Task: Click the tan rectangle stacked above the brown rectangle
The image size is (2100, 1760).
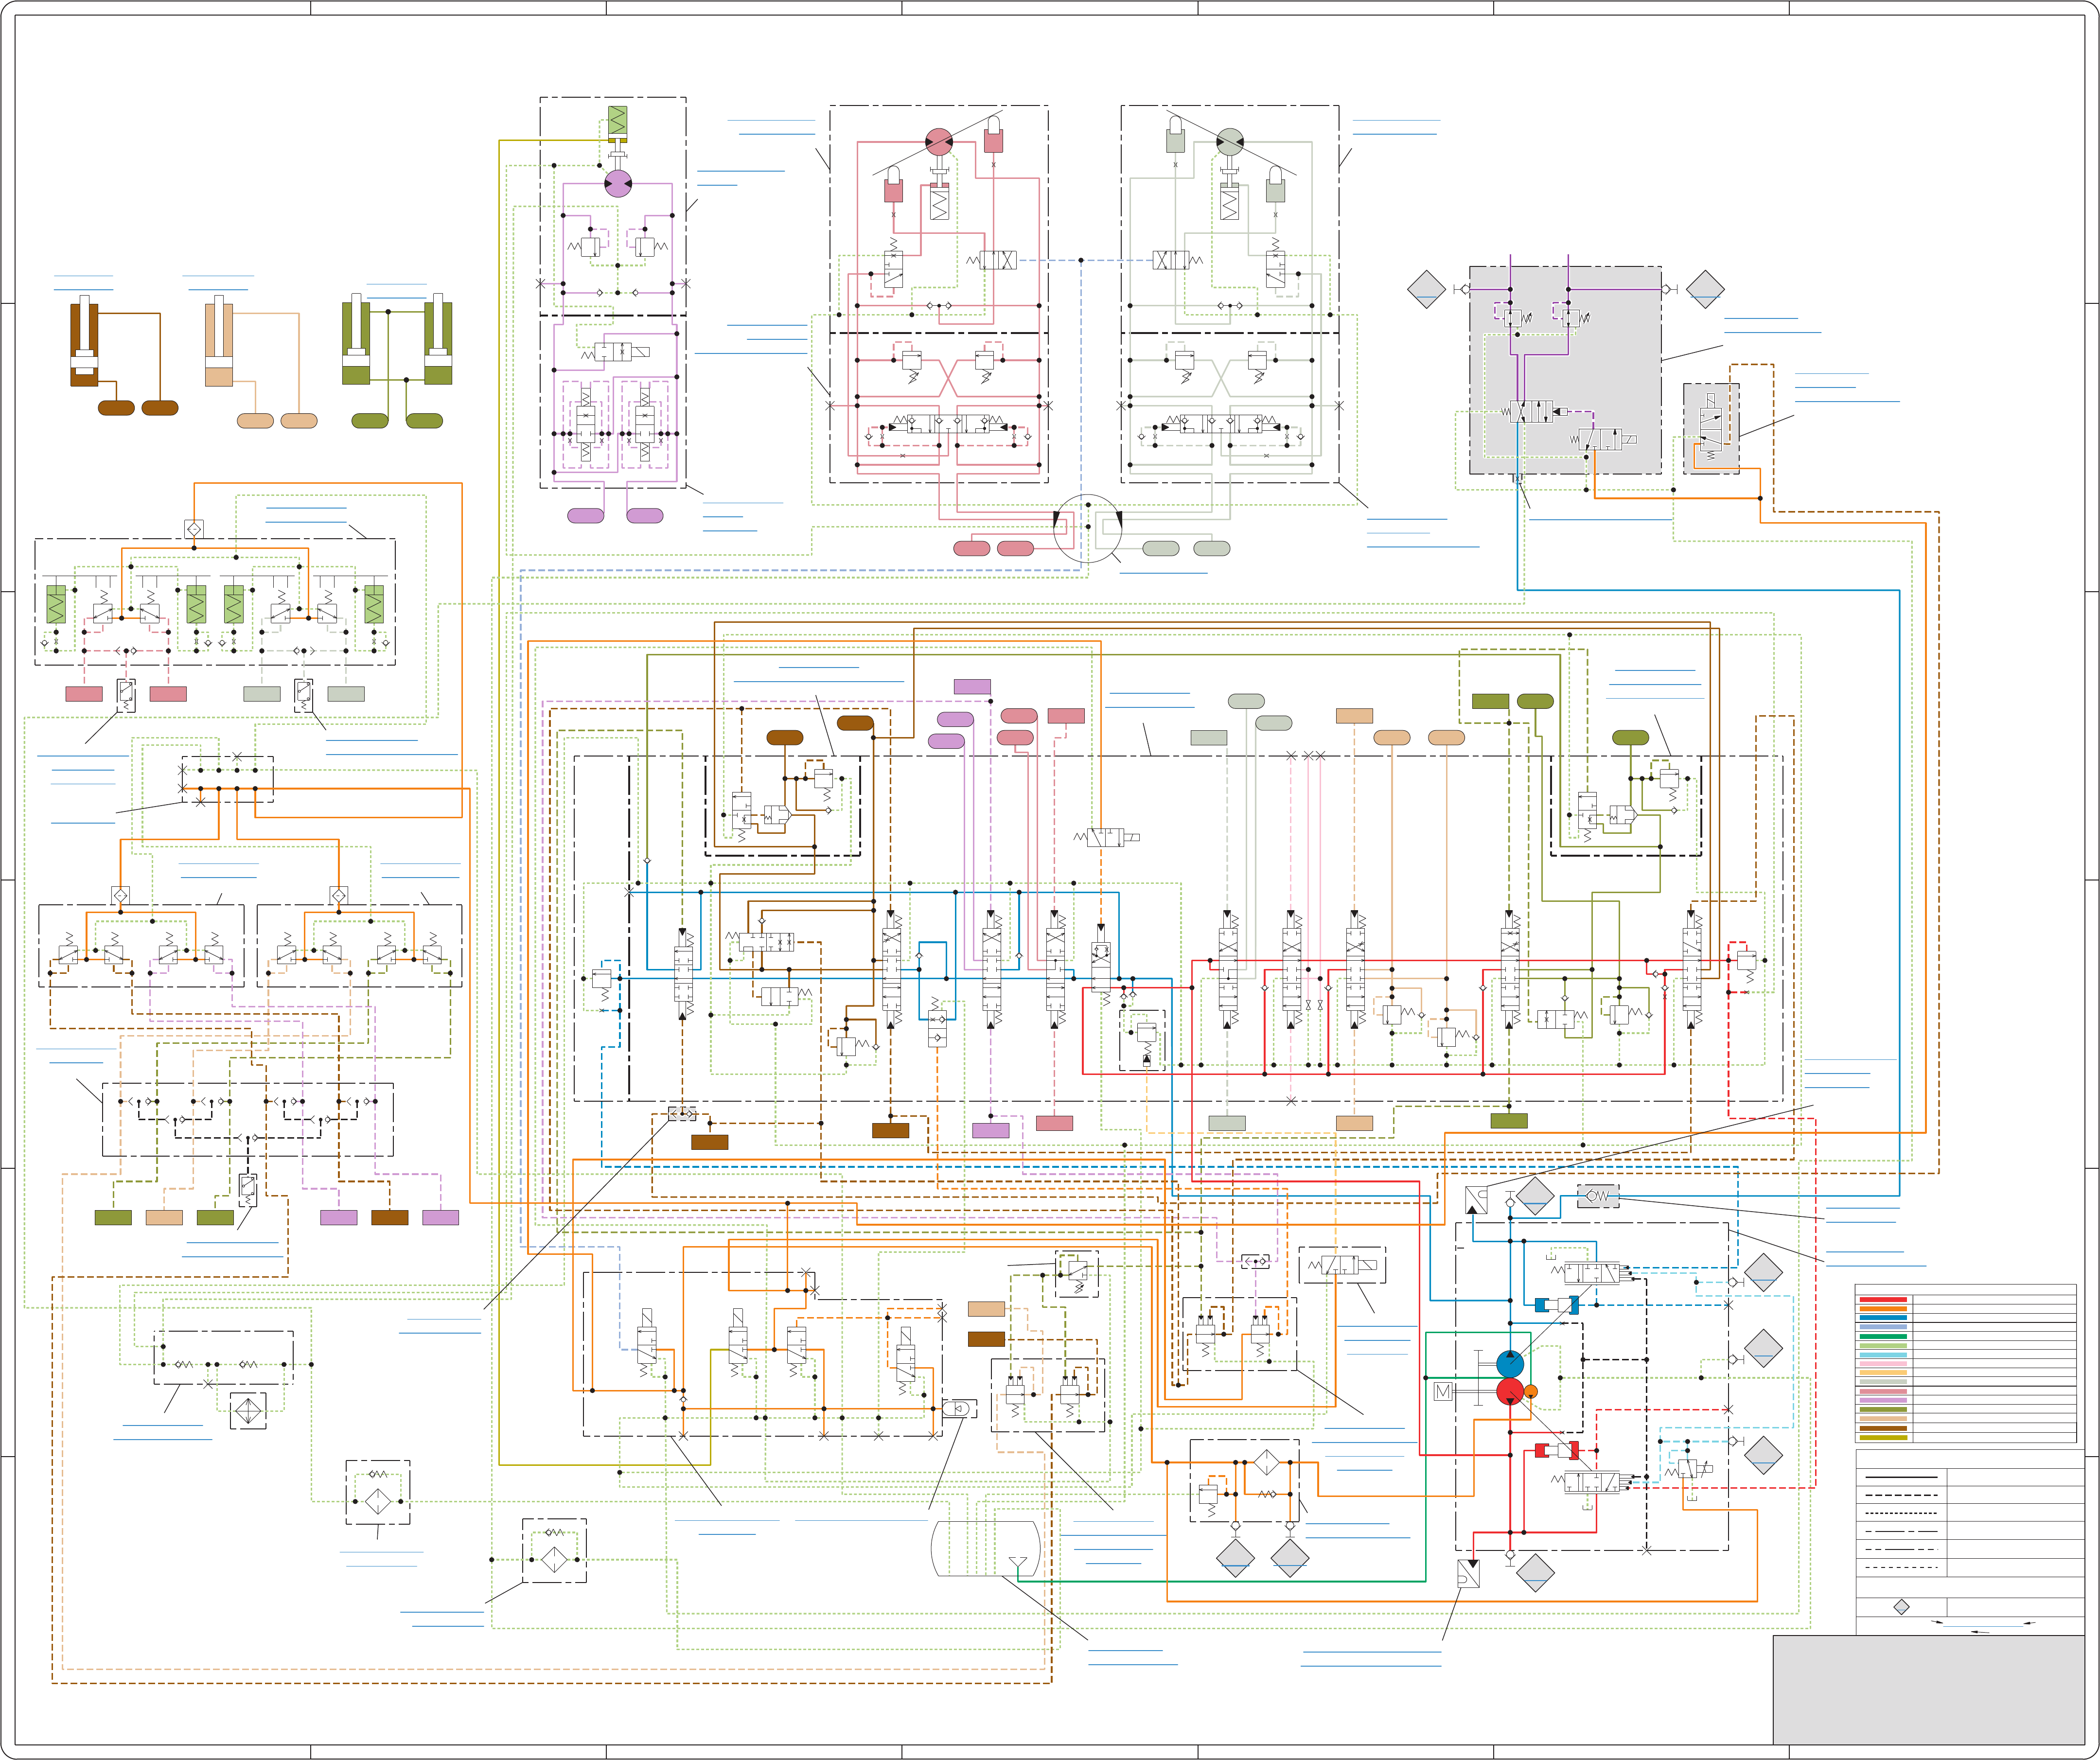Action: pos(986,1309)
